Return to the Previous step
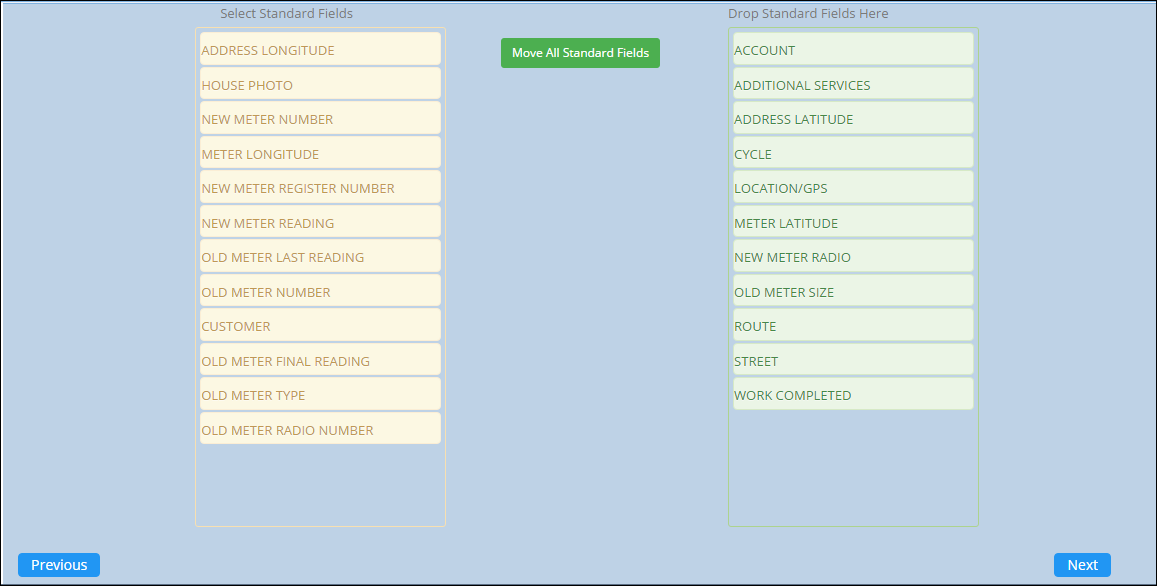 click(59, 565)
